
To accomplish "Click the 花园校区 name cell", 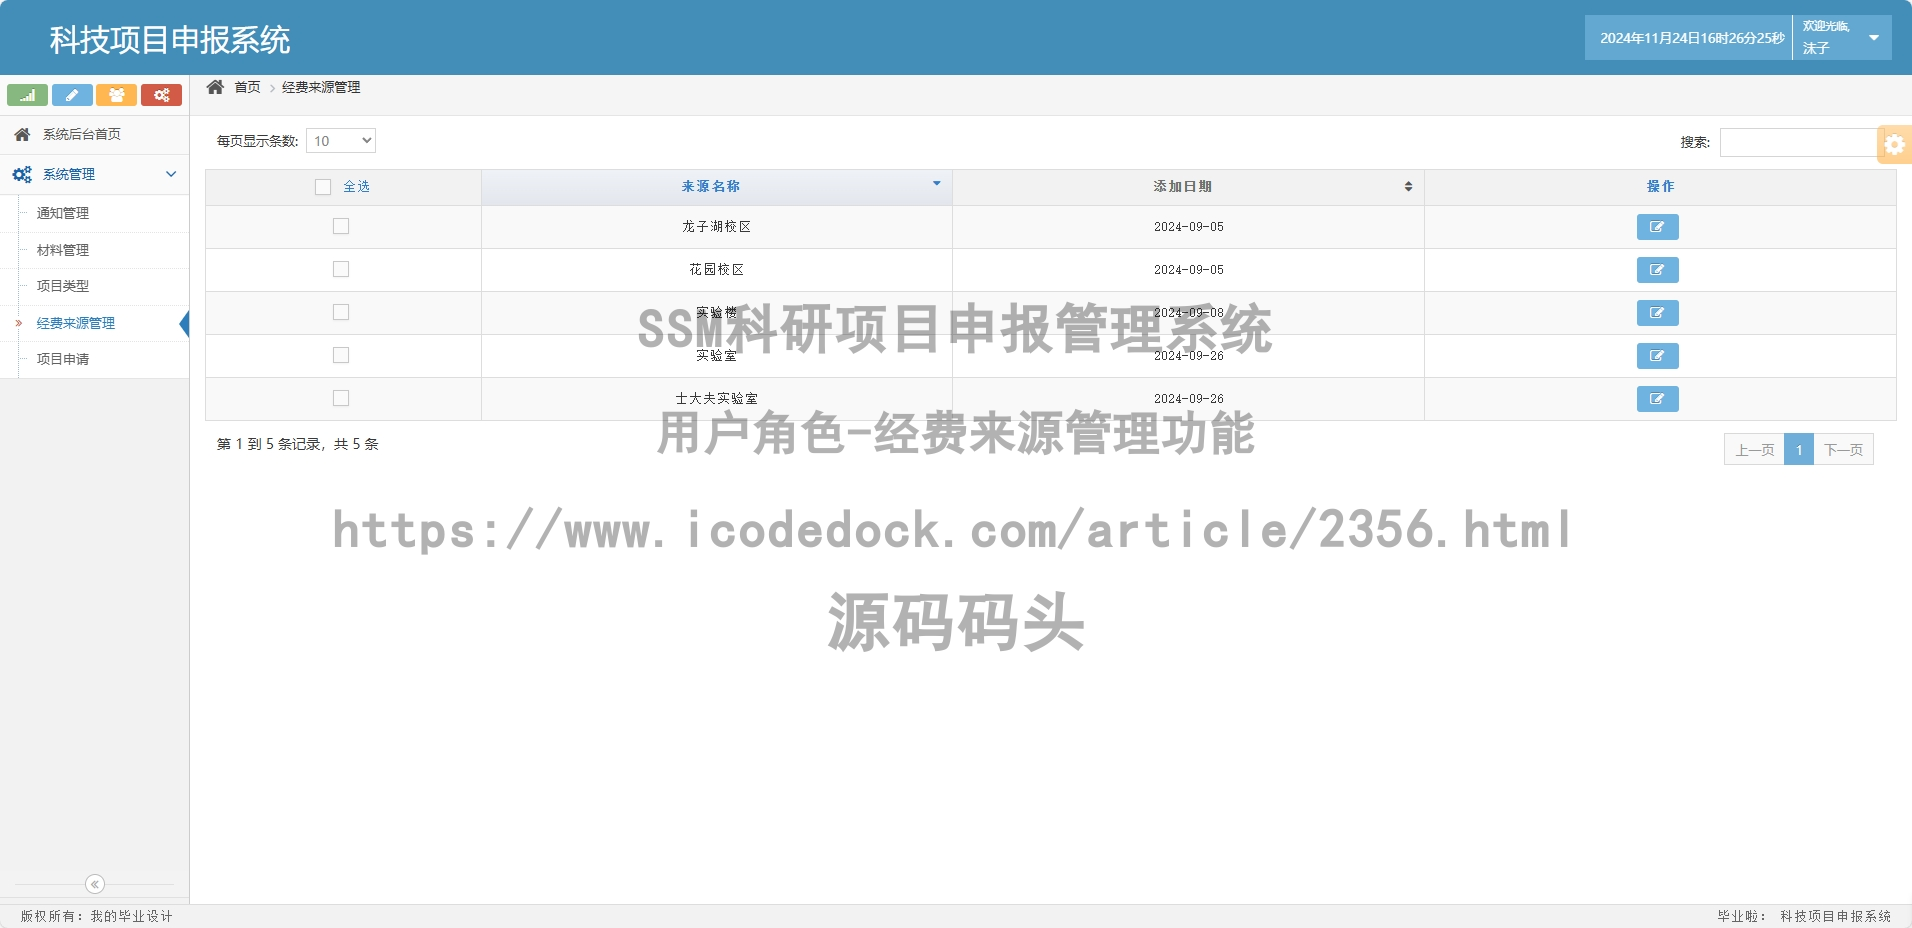I will [717, 270].
